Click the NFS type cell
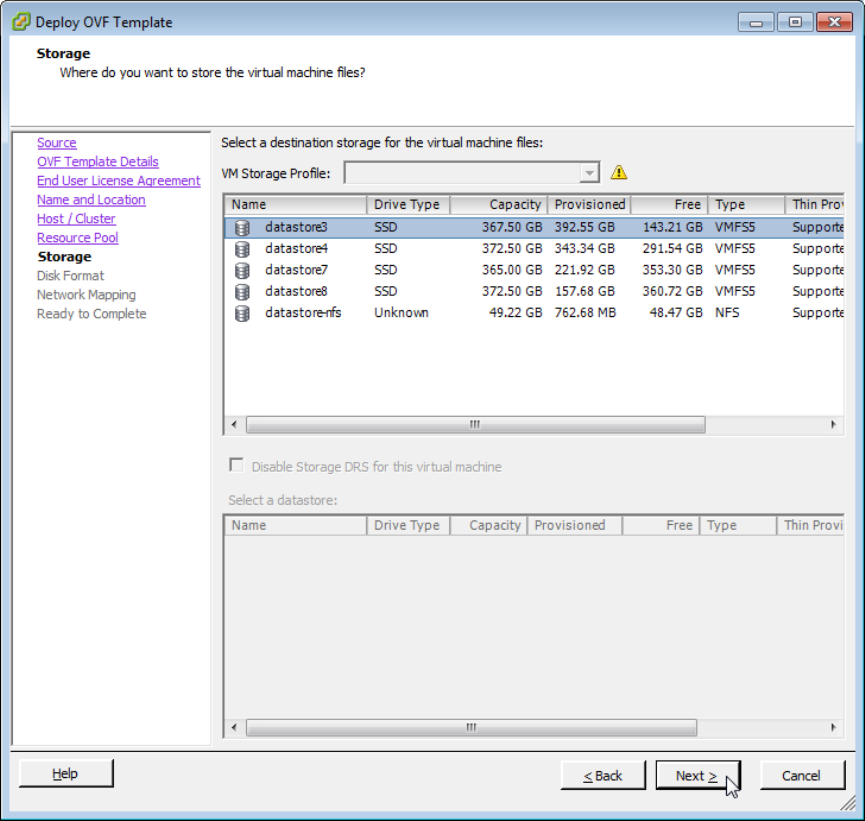865x821 pixels. click(x=727, y=313)
